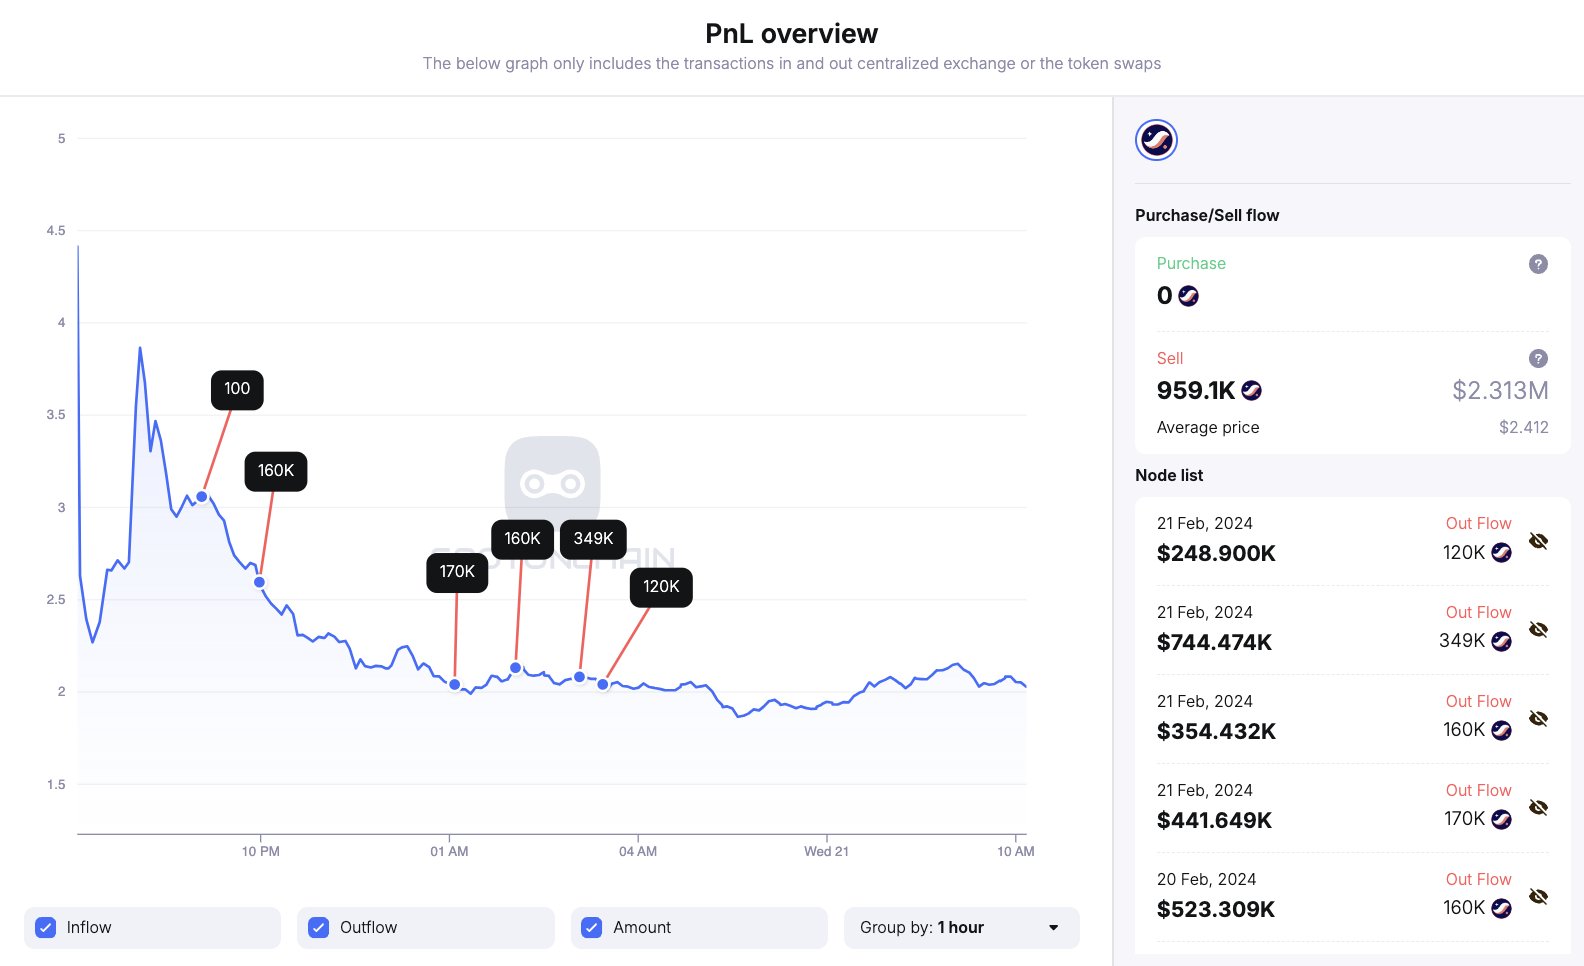Screen dimensions: 1584x966
Task: Click the $744.474K node amount
Action: pos(1214,643)
